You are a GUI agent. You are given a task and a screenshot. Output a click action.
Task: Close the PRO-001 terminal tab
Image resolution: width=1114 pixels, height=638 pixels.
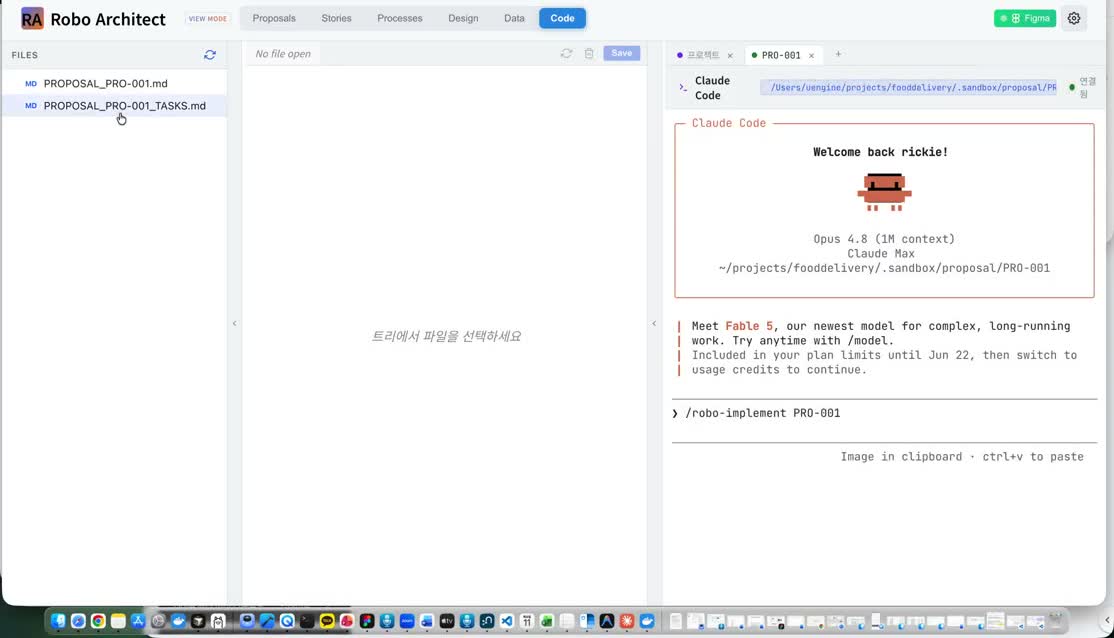811,55
